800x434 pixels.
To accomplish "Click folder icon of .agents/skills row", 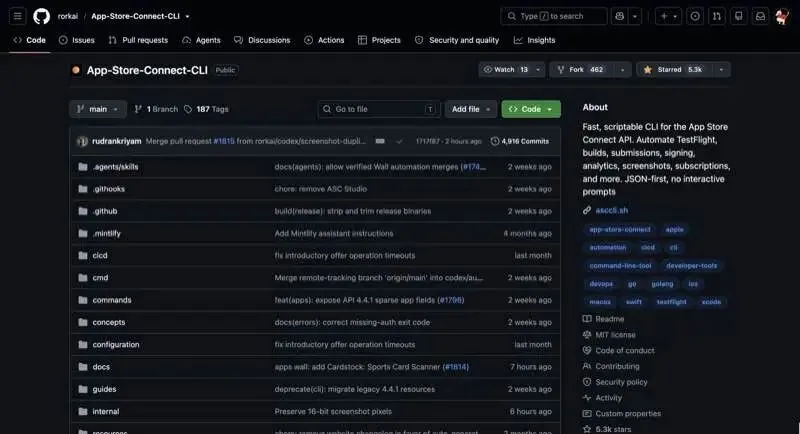I will pos(83,167).
